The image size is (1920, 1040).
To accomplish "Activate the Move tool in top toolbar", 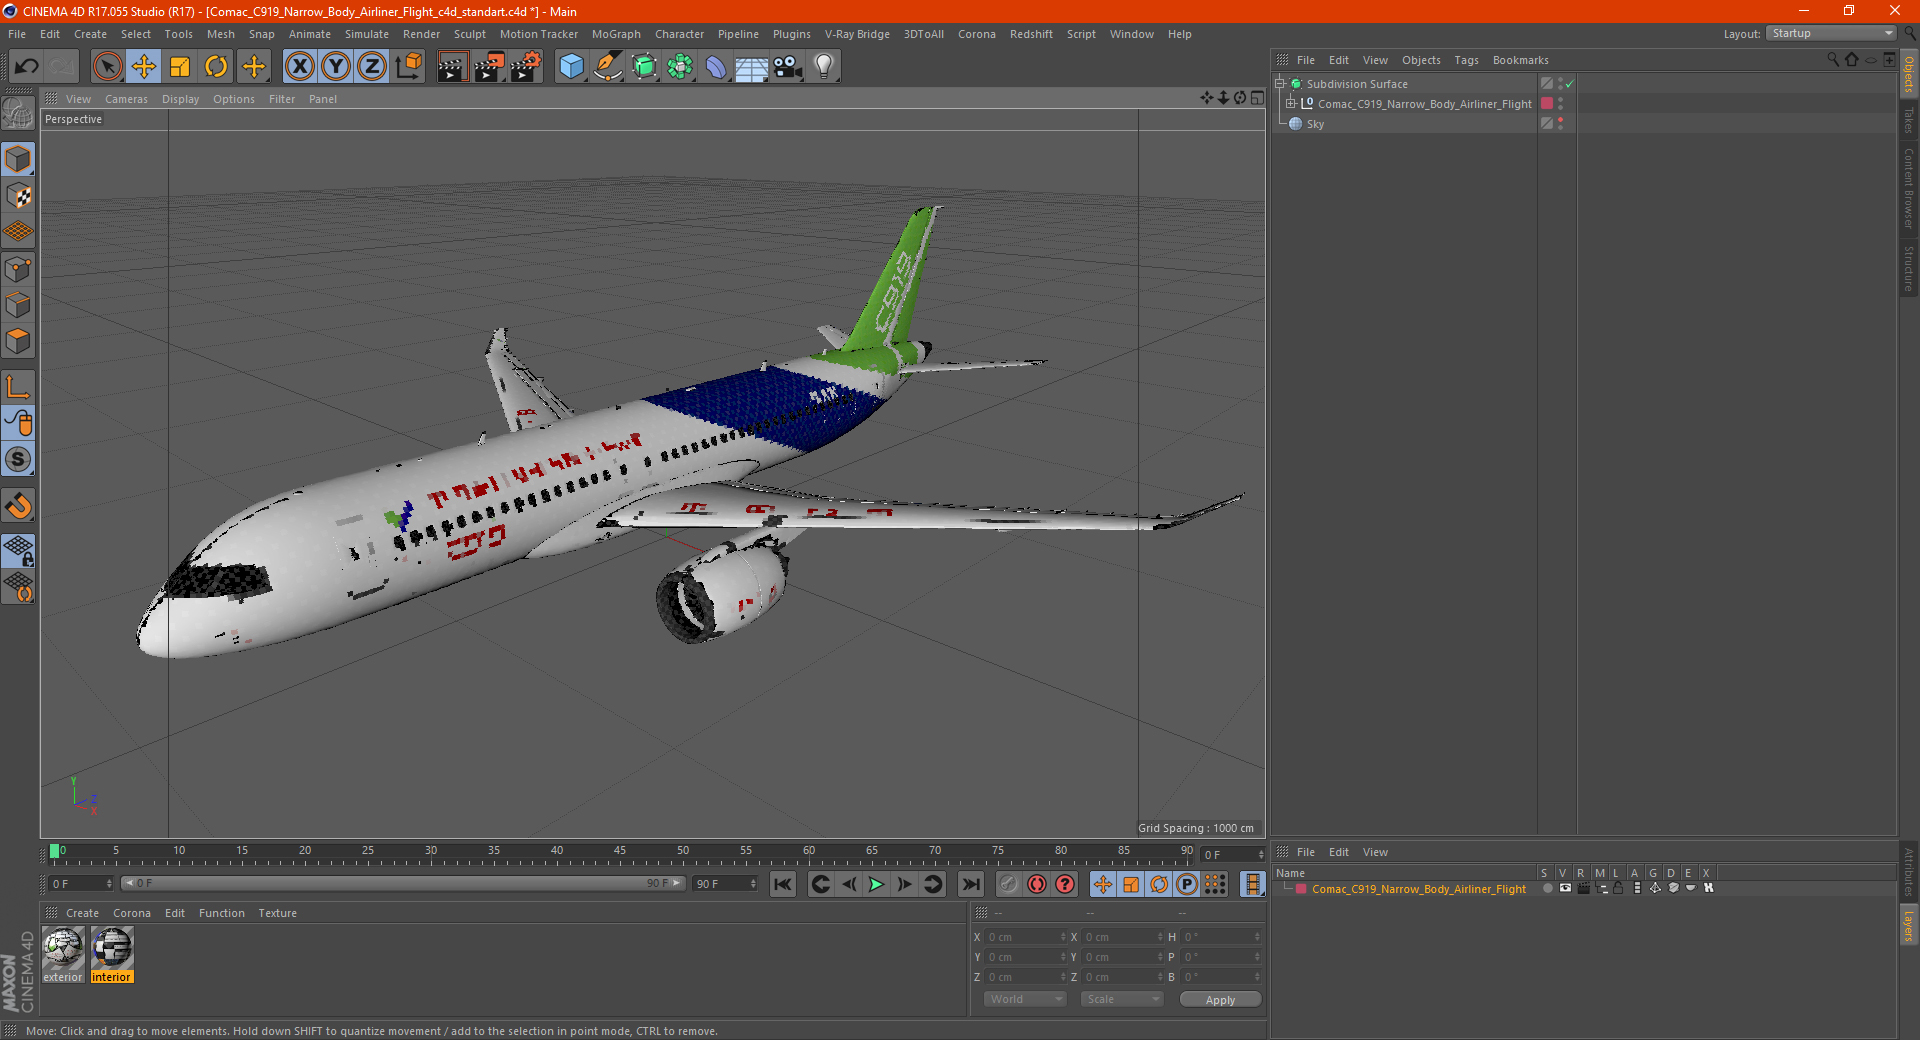I will tap(144, 67).
